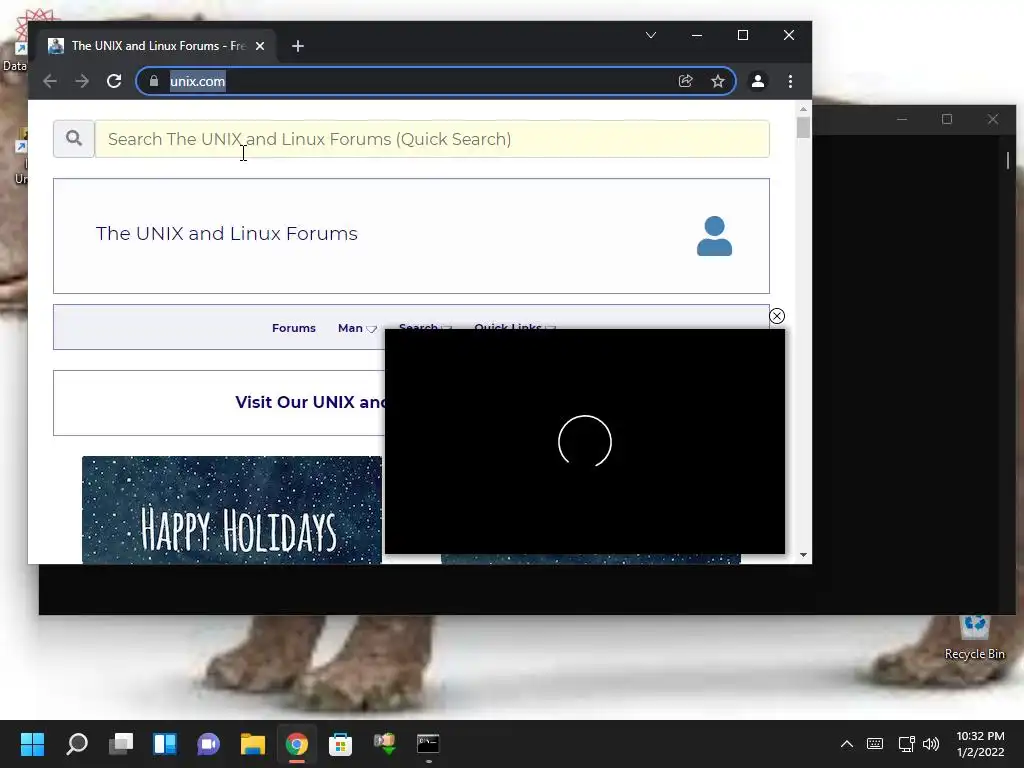Go back using Chrome's back arrow
This screenshot has height=768, width=1024.
tap(50, 81)
